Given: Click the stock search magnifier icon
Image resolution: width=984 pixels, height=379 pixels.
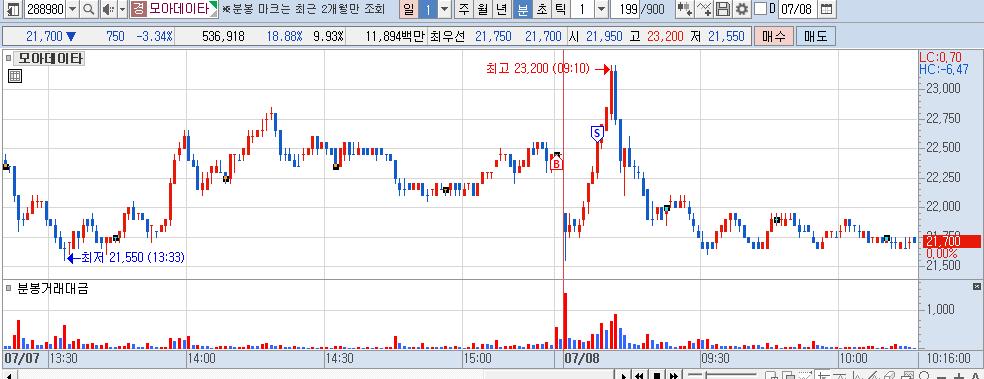Looking at the screenshot, I should [88, 9].
